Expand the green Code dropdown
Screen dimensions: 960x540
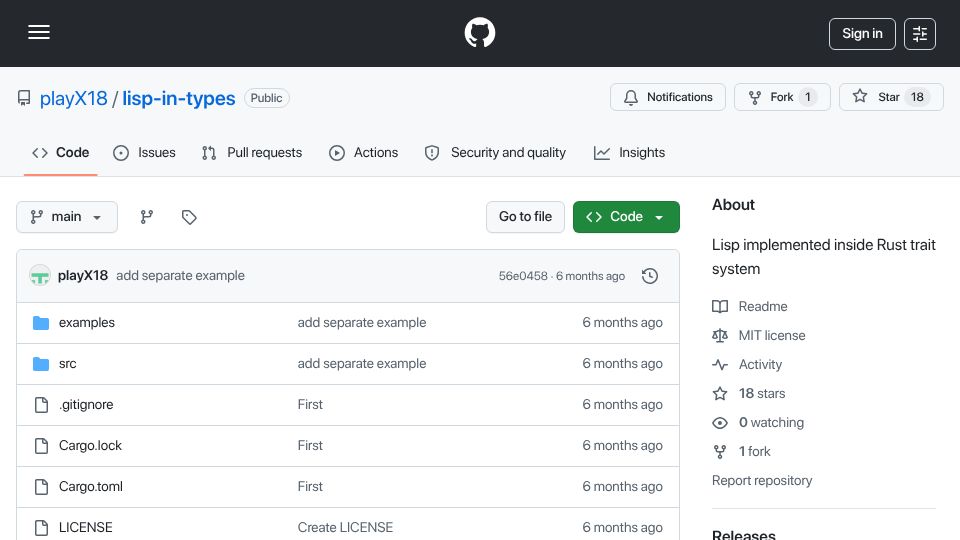click(x=626, y=217)
